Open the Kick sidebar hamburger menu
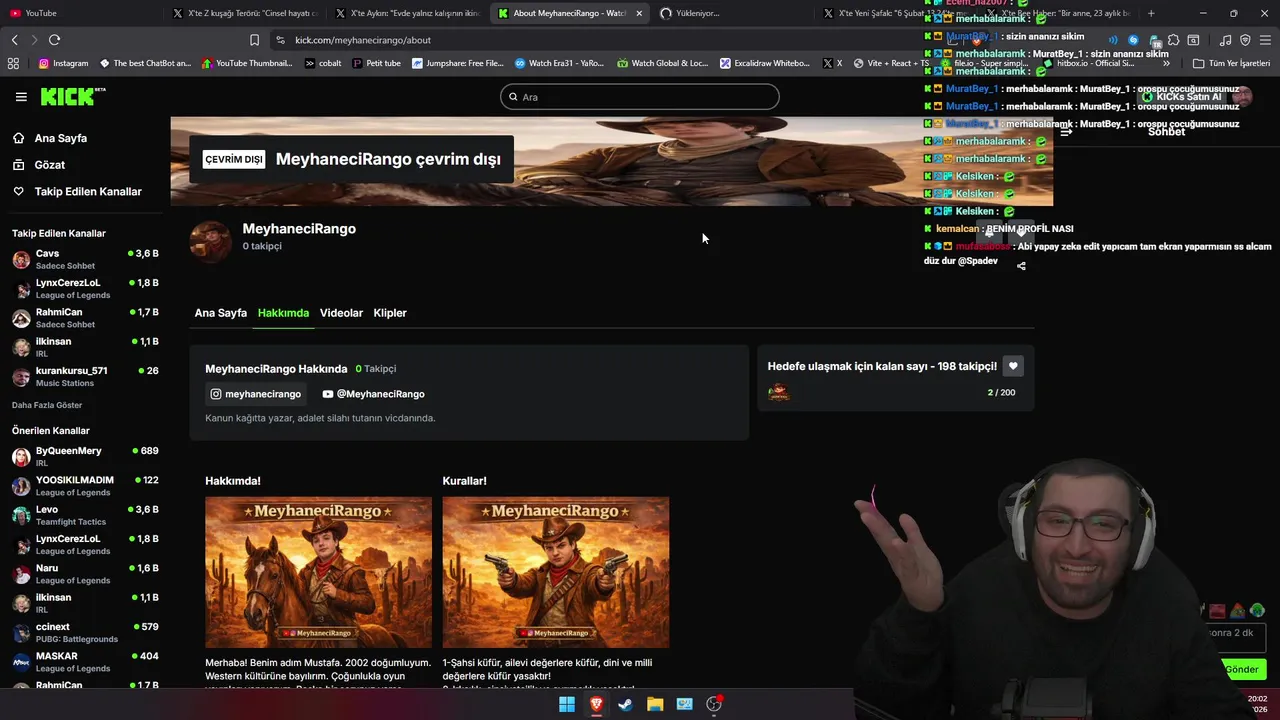 point(21,97)
